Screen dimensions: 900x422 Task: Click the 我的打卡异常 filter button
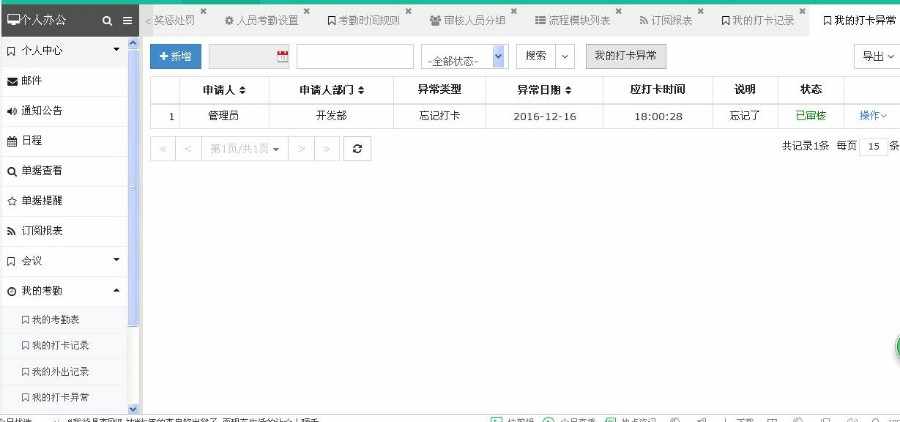click(x=626, y=56)
